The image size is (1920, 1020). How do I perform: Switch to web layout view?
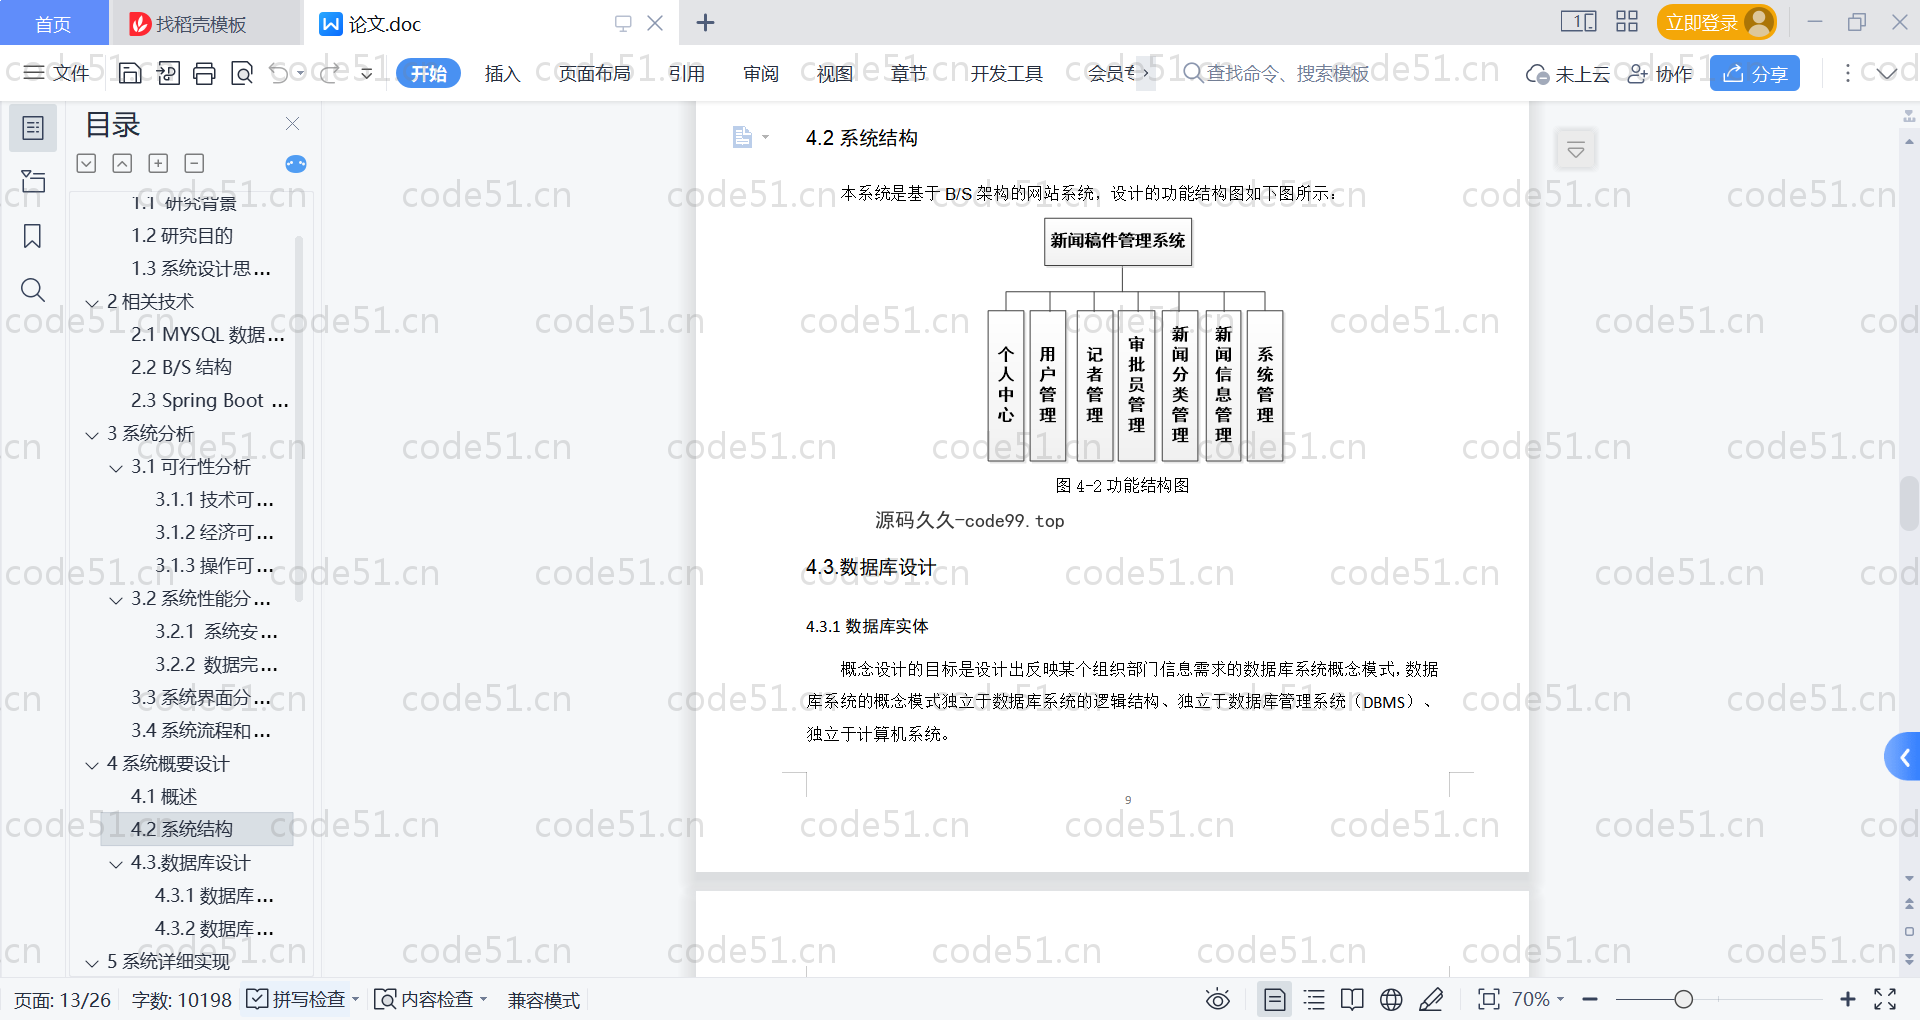1391,999
